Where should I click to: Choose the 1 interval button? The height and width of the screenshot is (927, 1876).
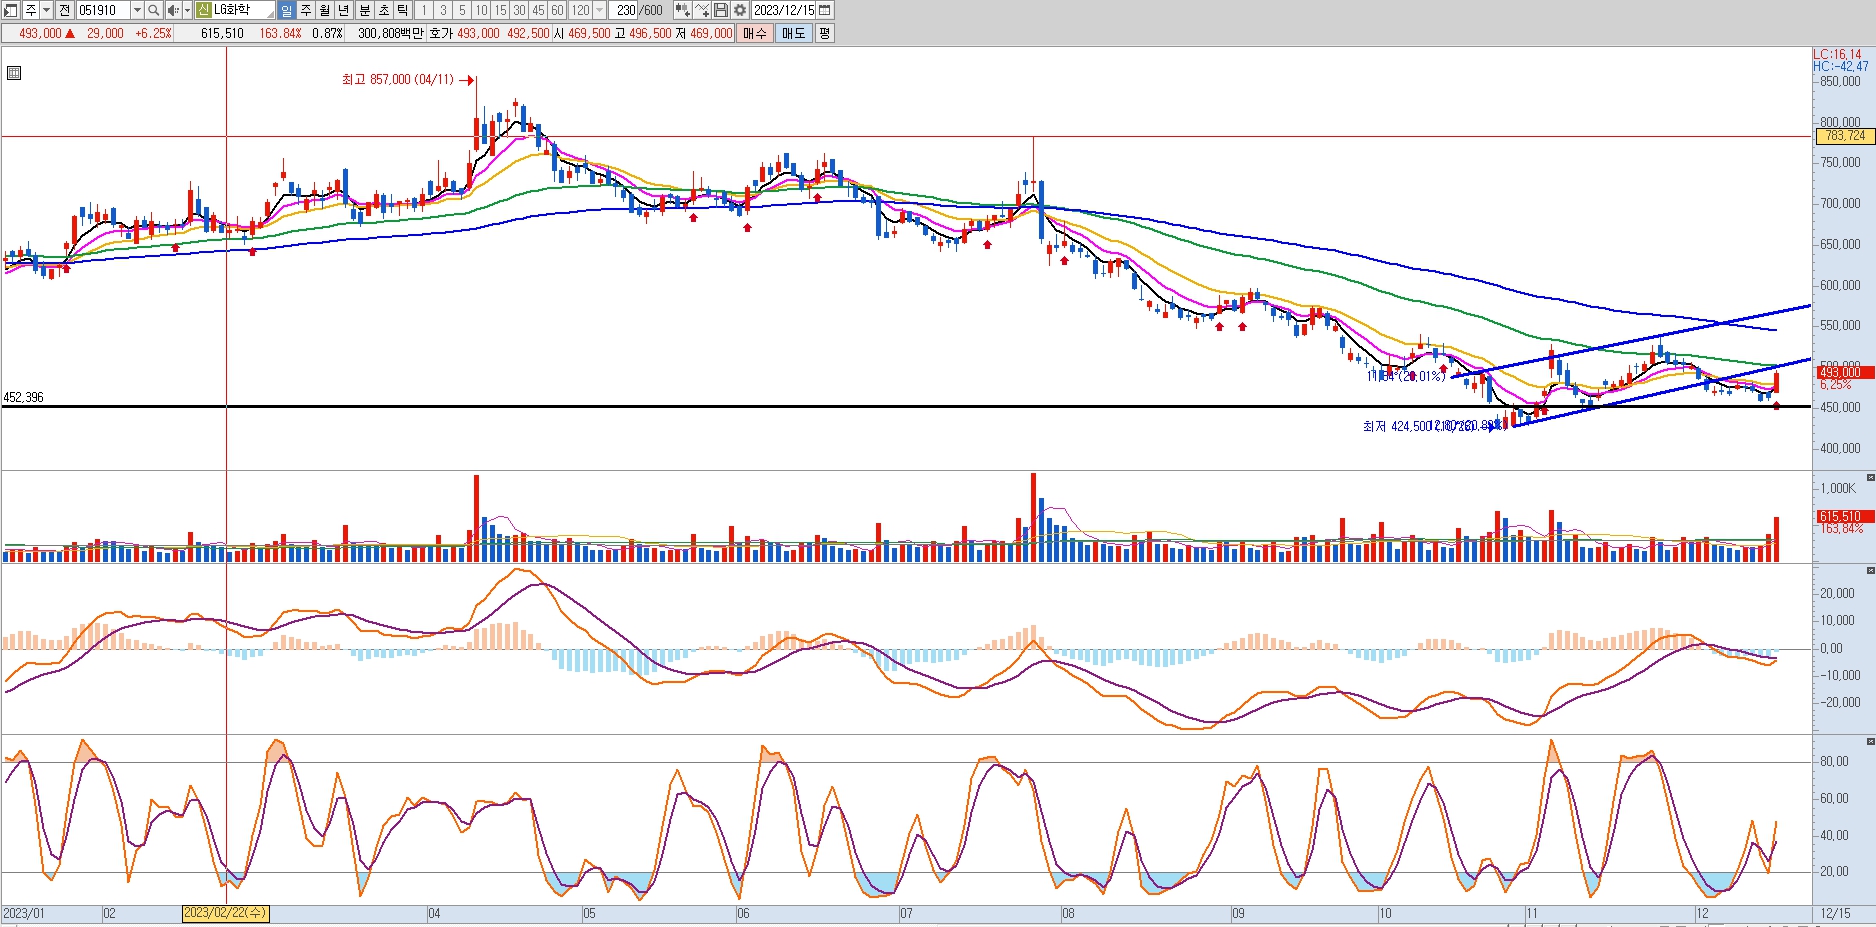(x=424, y=10)
